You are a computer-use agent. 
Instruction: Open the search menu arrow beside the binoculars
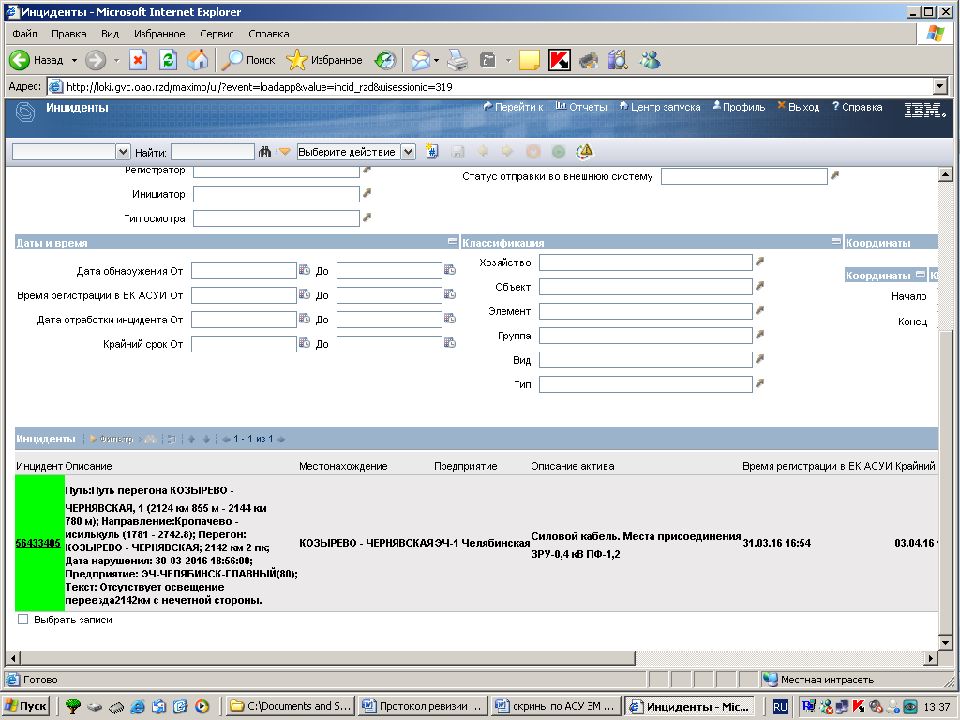[x=284, y=151]
